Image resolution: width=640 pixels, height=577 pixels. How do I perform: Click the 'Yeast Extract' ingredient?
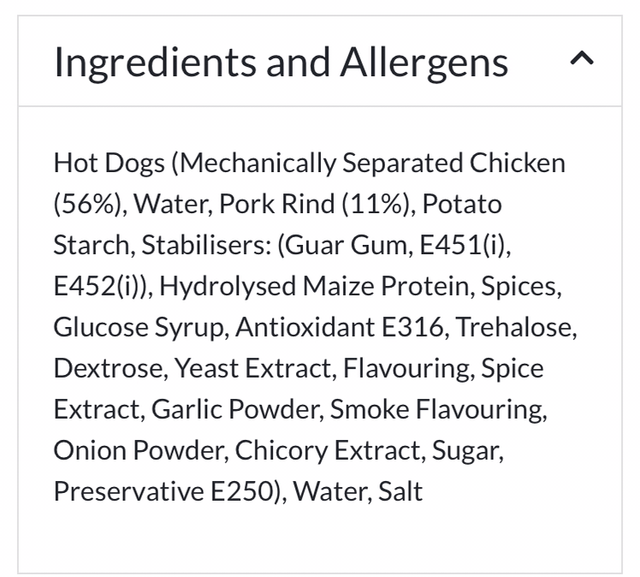(x=254, y=368)
